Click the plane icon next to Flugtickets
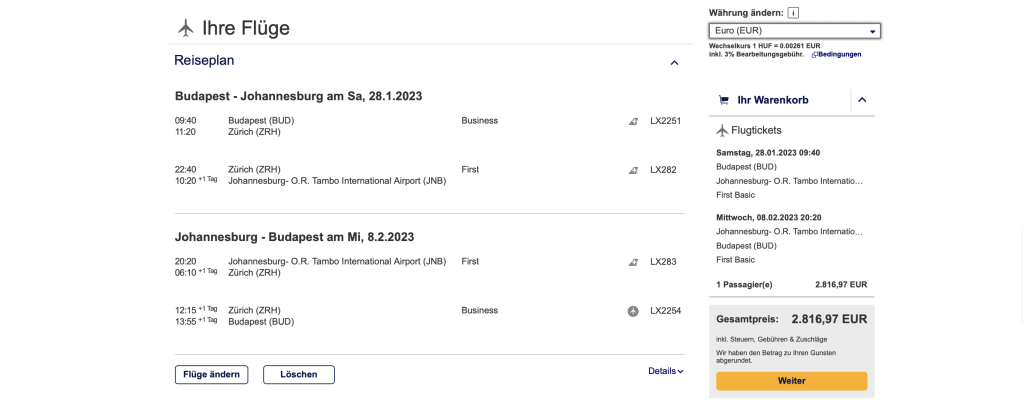 723,130
